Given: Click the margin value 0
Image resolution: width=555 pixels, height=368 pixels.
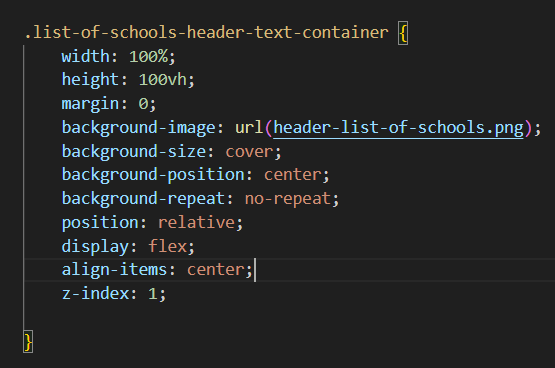Looking at the screenshot, I should tap(143, 104).
